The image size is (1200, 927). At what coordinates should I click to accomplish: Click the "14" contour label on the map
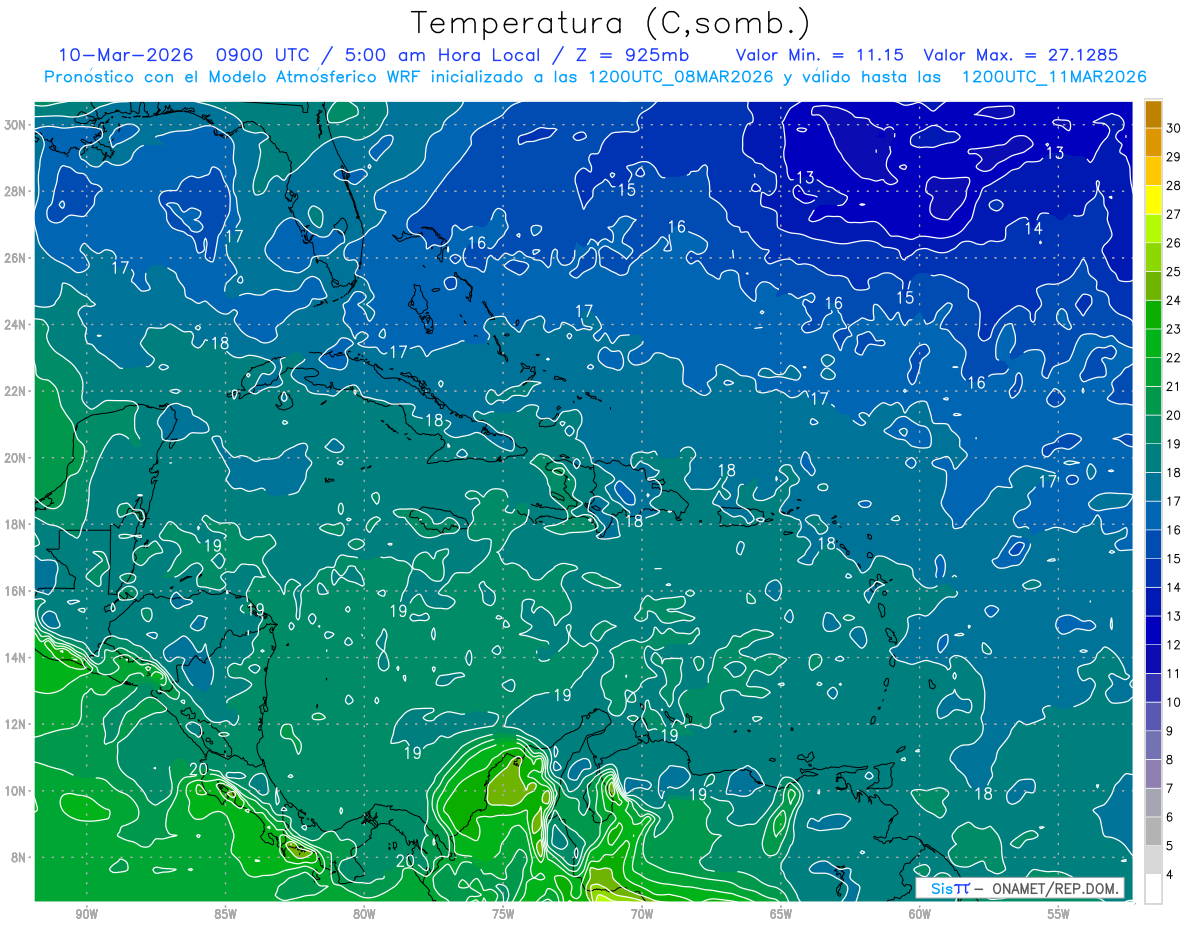1034,229
